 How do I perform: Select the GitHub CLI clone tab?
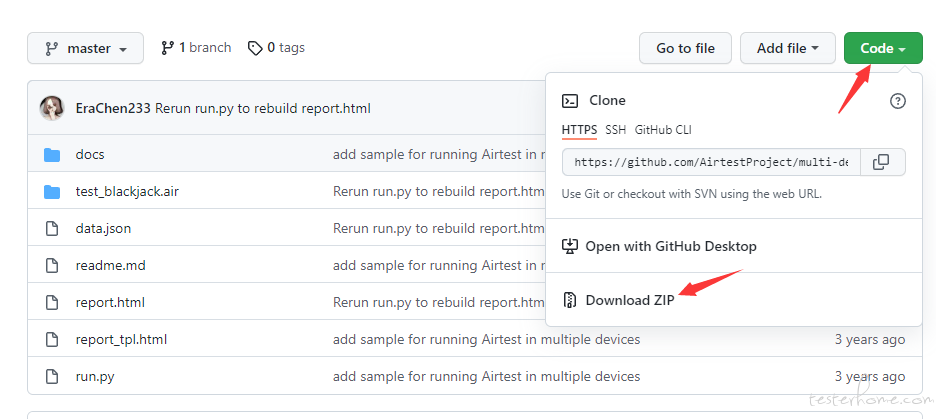pyautogui.click(x=663, y=130)
